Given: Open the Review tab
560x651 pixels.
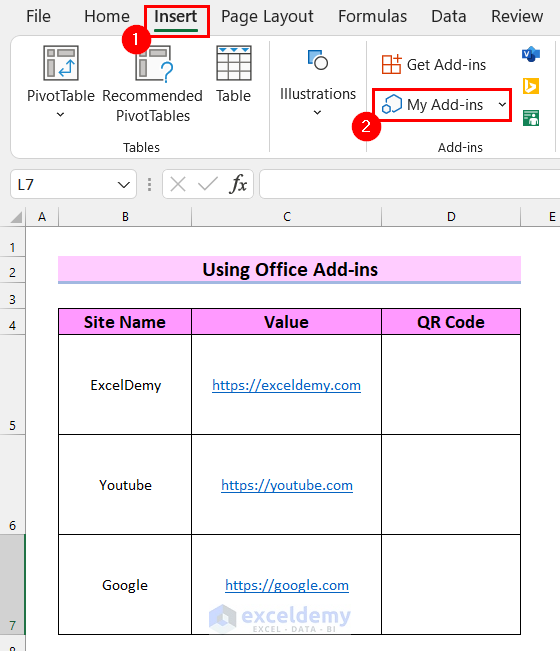Looking at the screenshot, I should pos(517,17).
